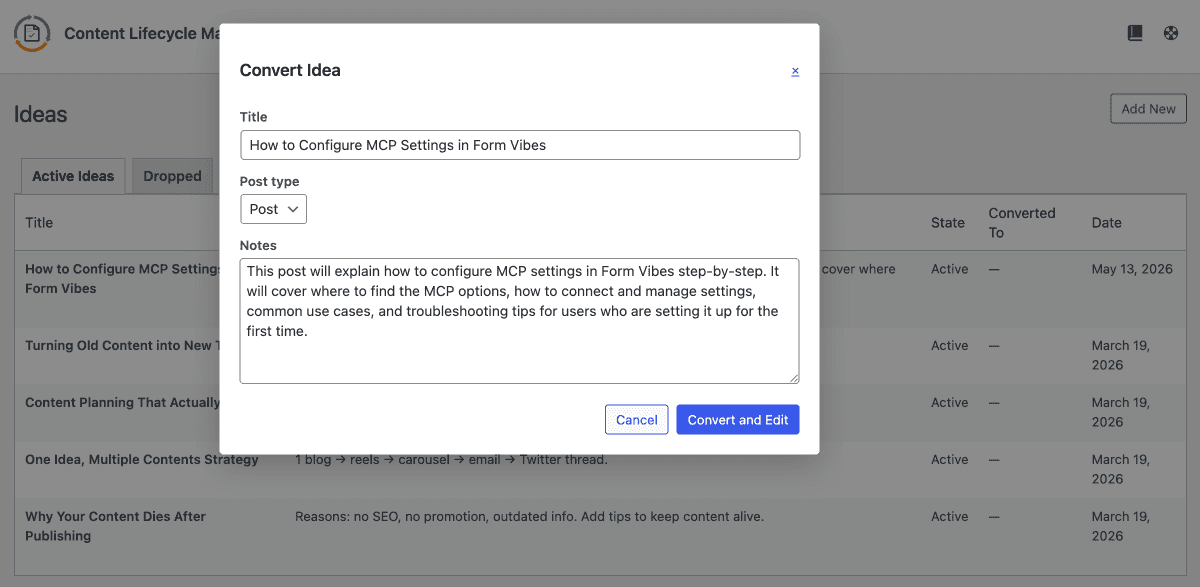Switch to the Dropped tab

coord(172,176)
